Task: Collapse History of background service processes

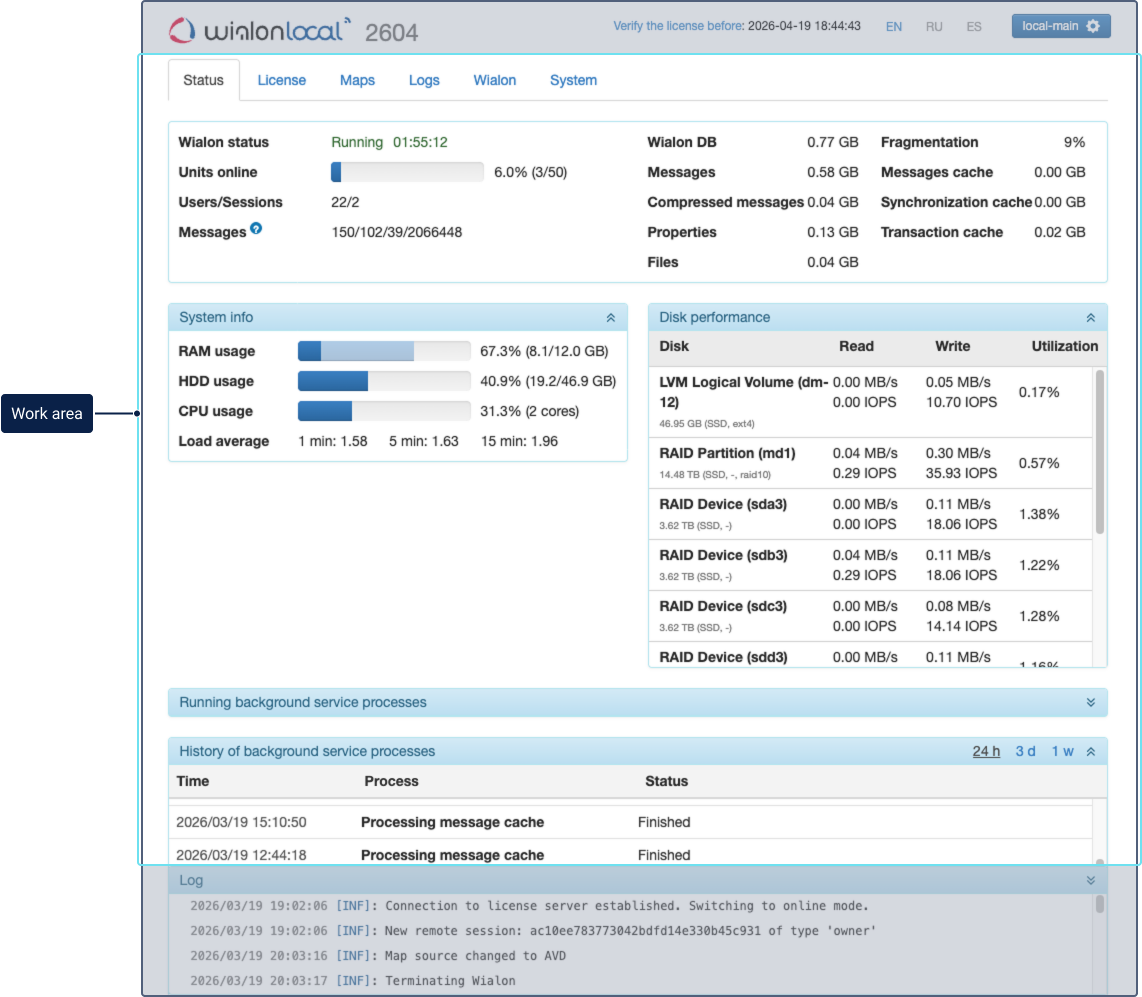Action: [1090, 752]
